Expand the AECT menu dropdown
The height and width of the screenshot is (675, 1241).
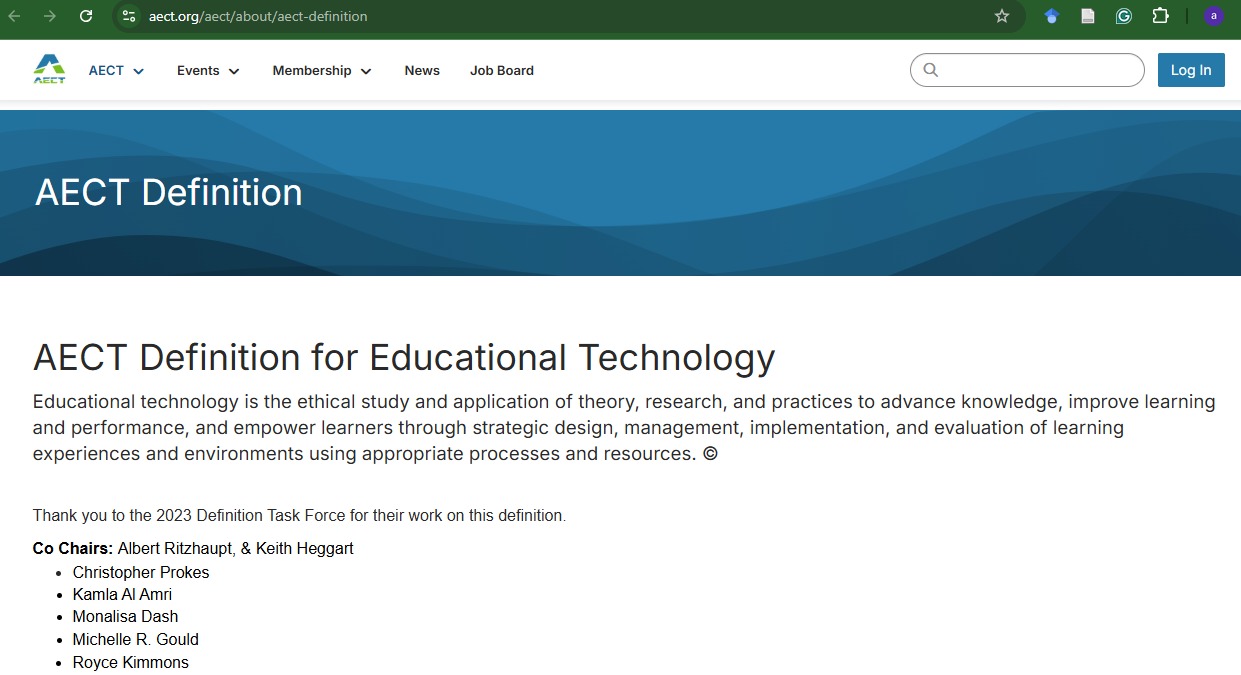(x=117, y=71)
